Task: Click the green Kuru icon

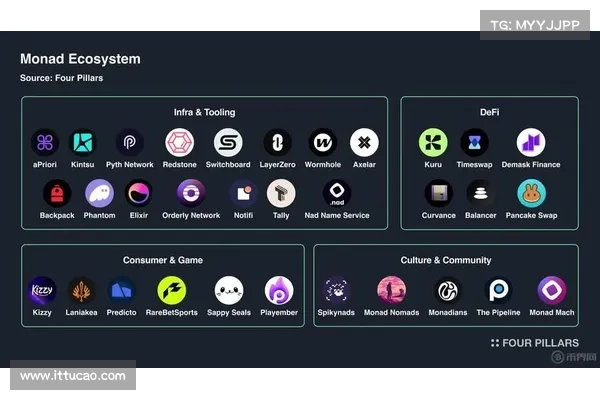Action: (x=433, y=143)
